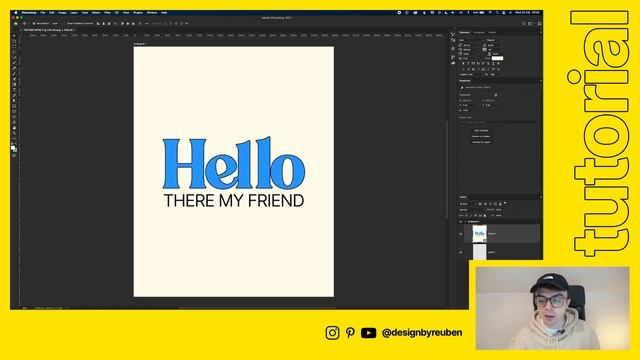This screenshot has height=360, width=640.
Task: Click the Home icon in options bar
Action: coord(16,24)
